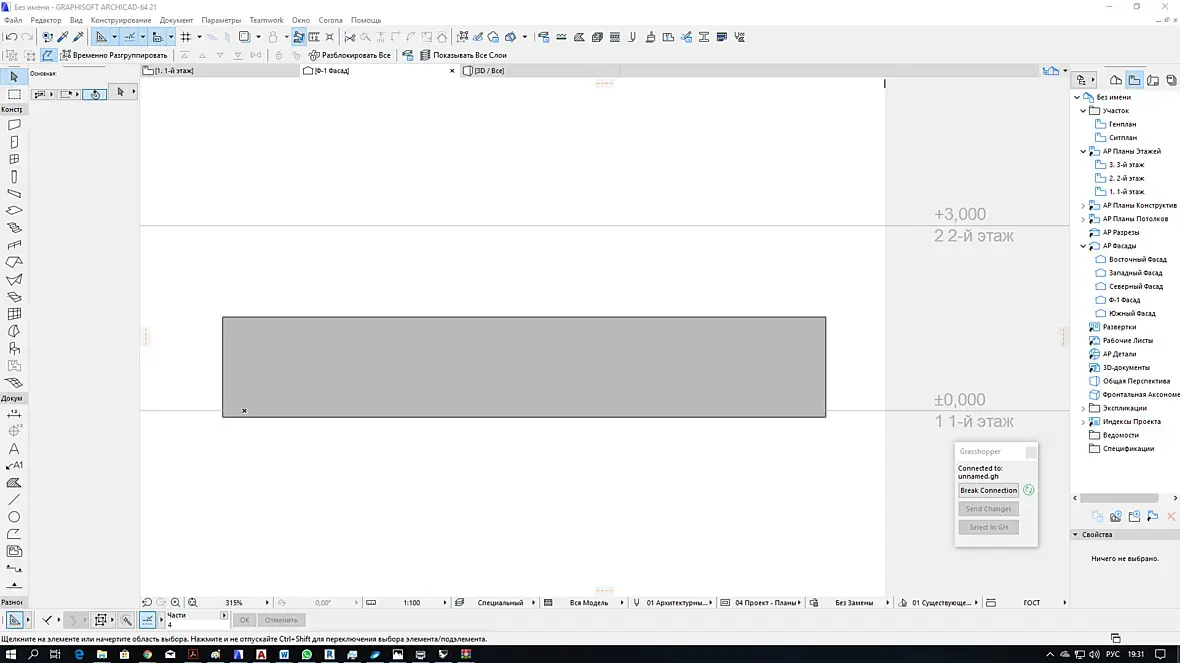The height and width of the screenshot is (663, 1180).
Task: Collapse the Свойства properties panel
Action: (1075, 534)
